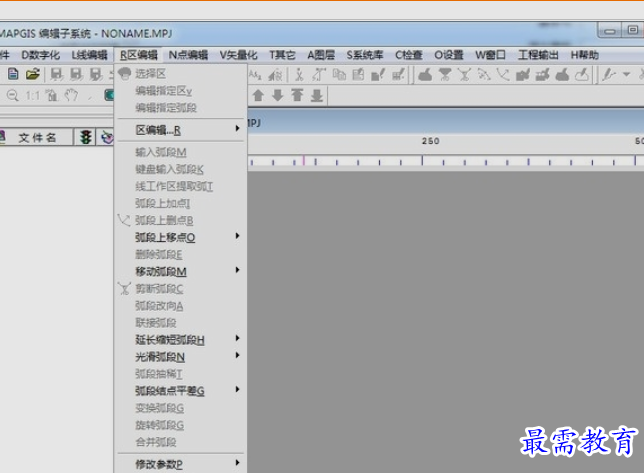Expand the 延长缩短弧段H submenu
The height and width of the screenshot is (473, 644).
181,340
